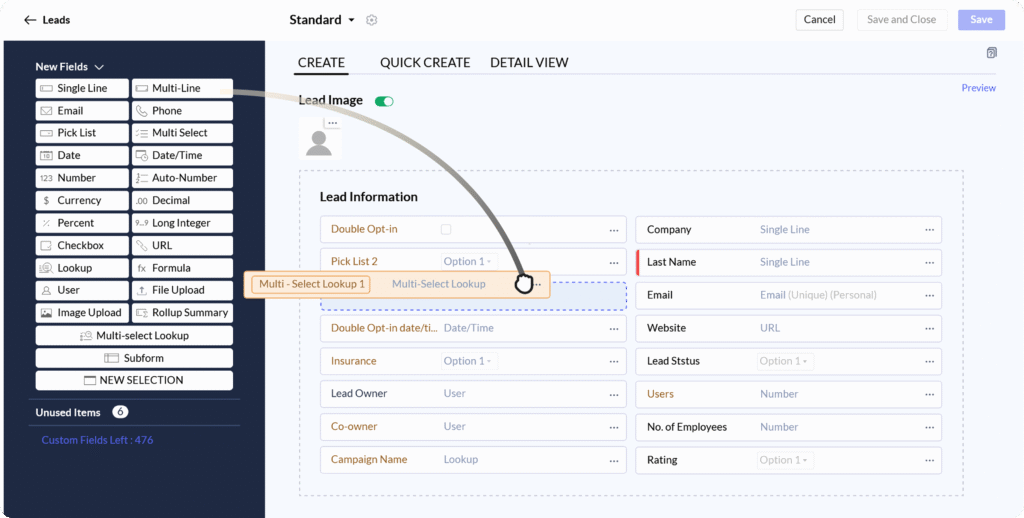Select the Image Upload new field
Viewport: 1024px width, 518px height.
pyautogui.click(x=82, y=313)
